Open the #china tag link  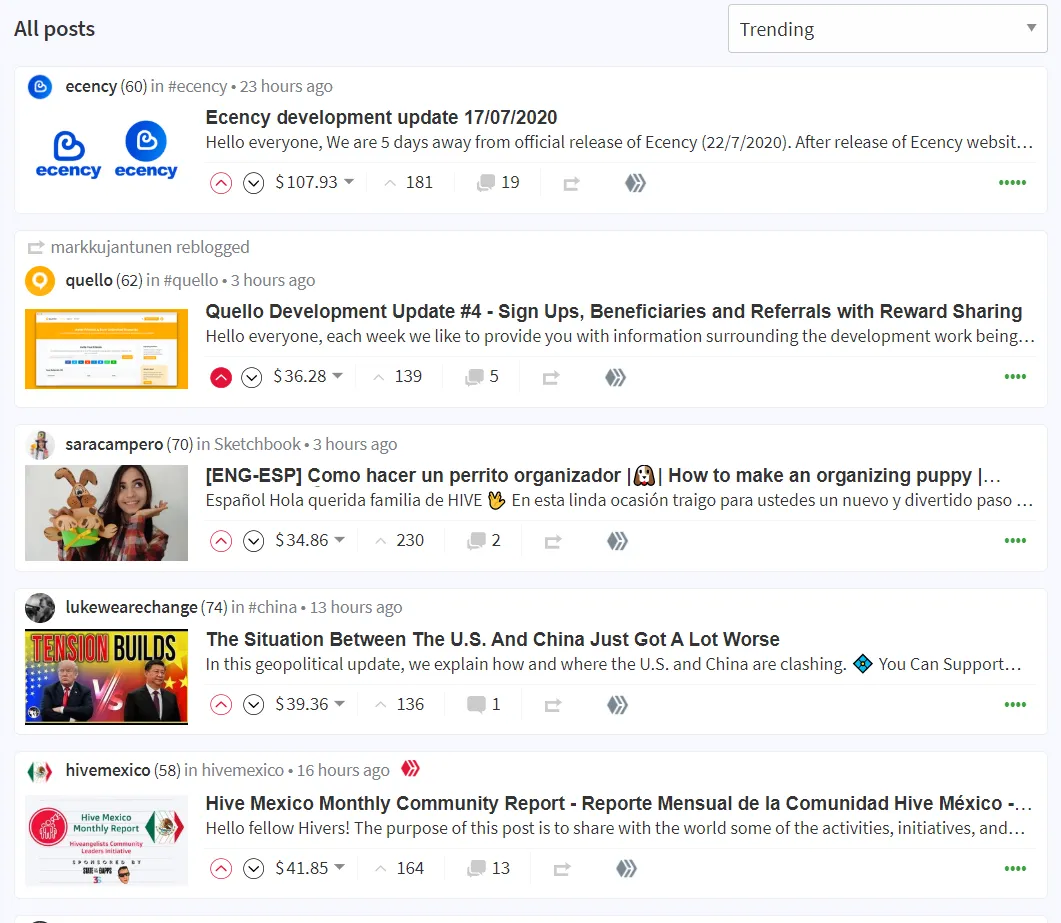pos(273,608)
